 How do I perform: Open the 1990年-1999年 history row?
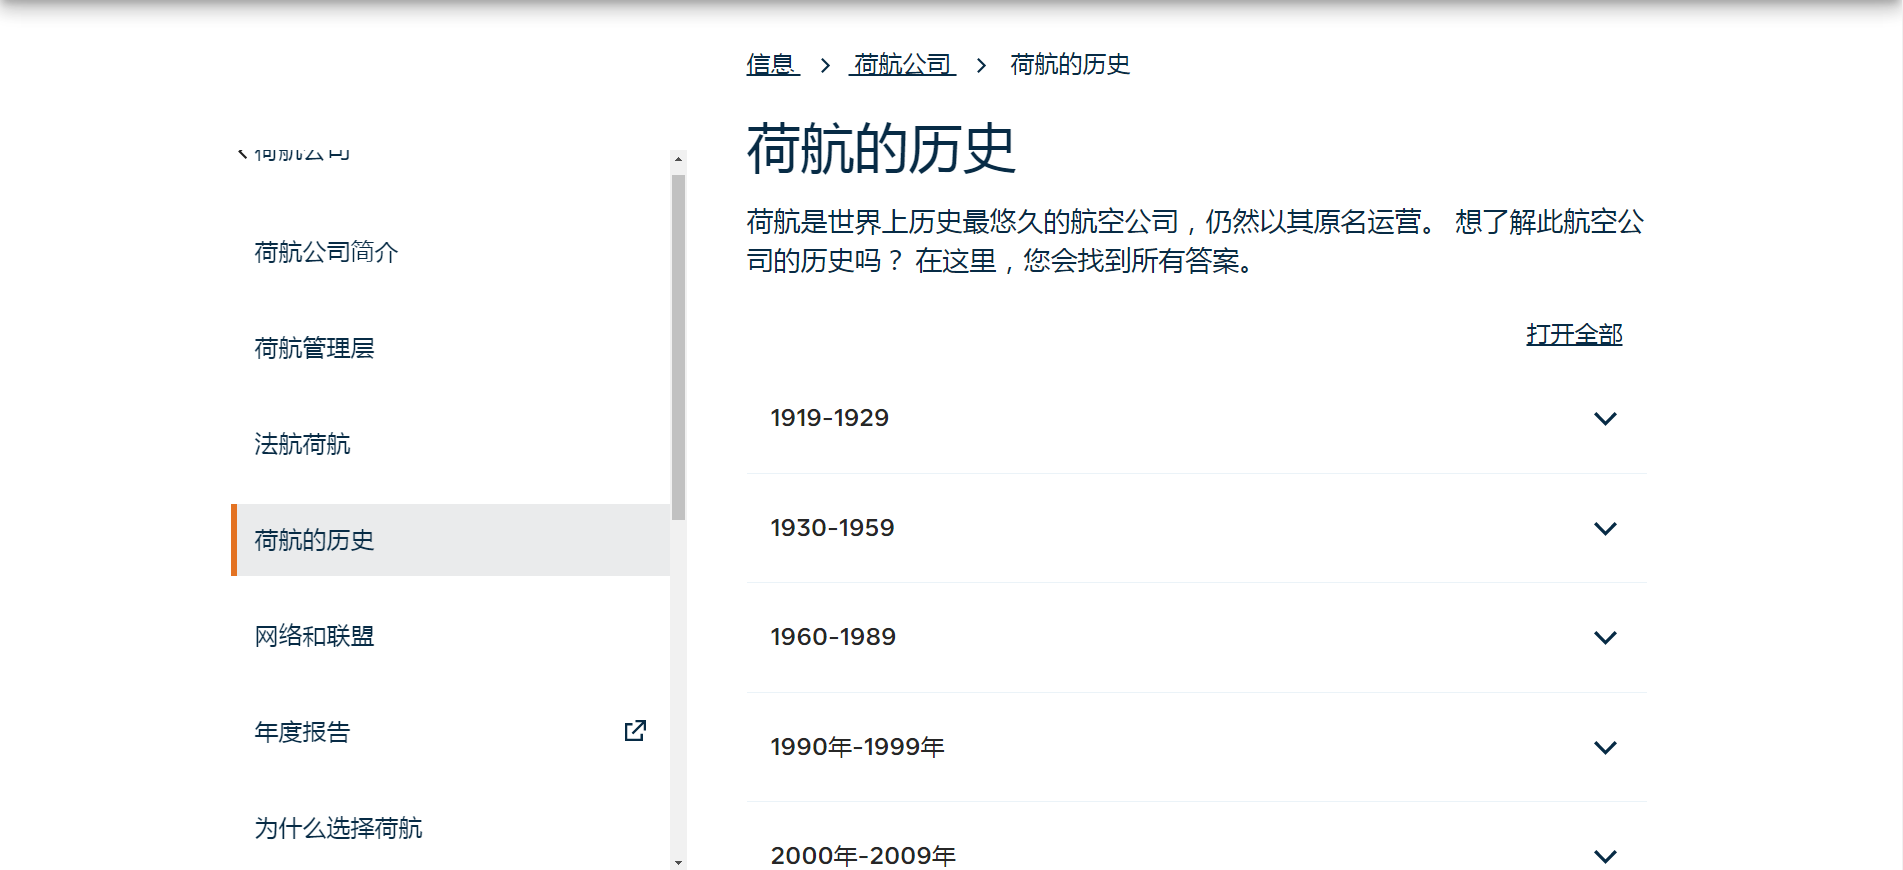tap(1196, 747)
